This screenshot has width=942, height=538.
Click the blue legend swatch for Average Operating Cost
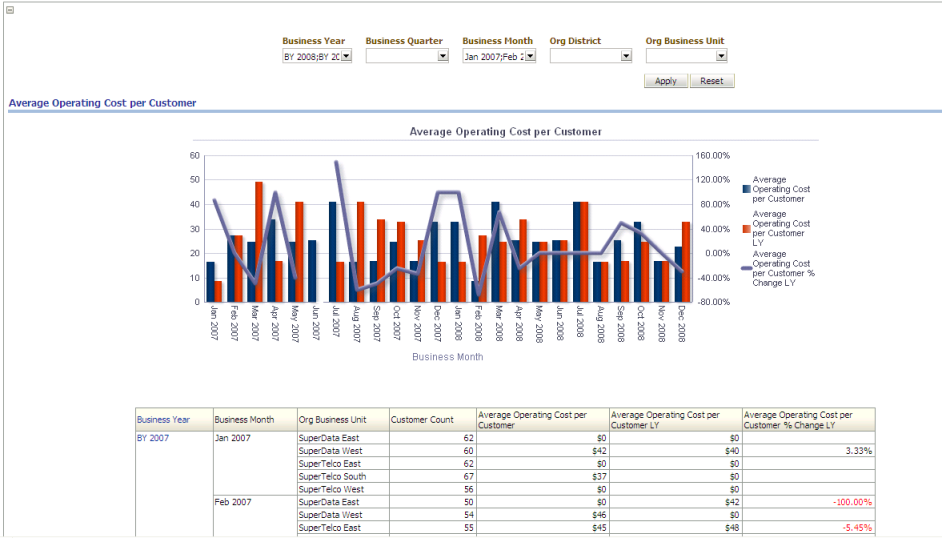746,189
